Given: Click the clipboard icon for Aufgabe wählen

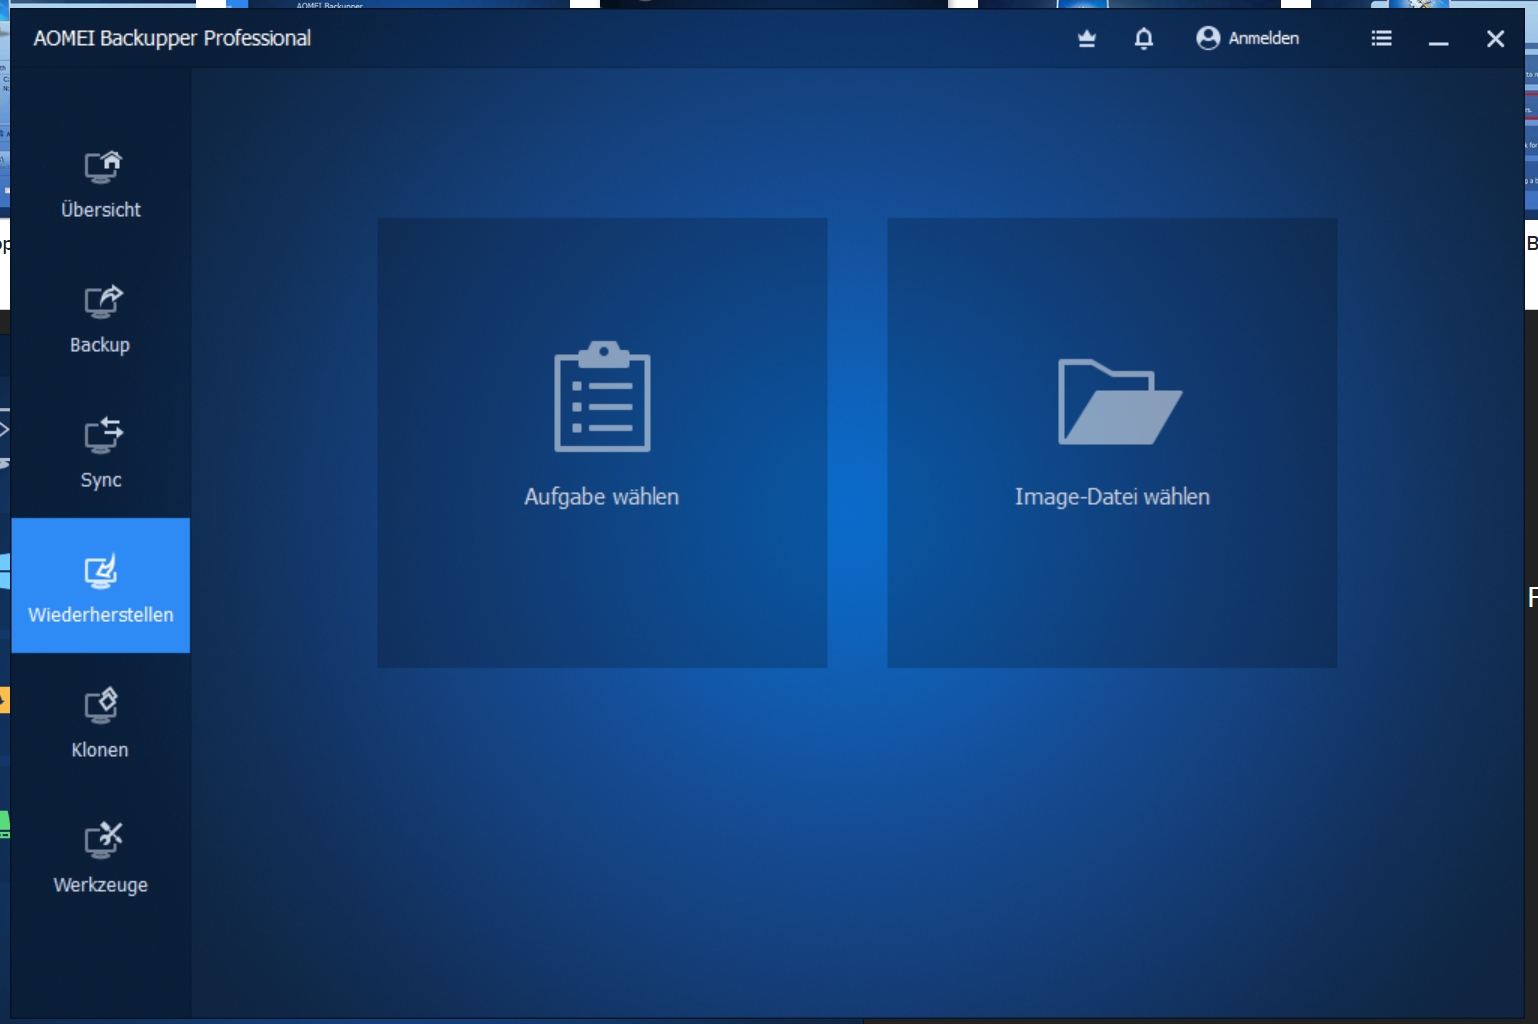Looking at the screenshot, I should tap(602, 397).
